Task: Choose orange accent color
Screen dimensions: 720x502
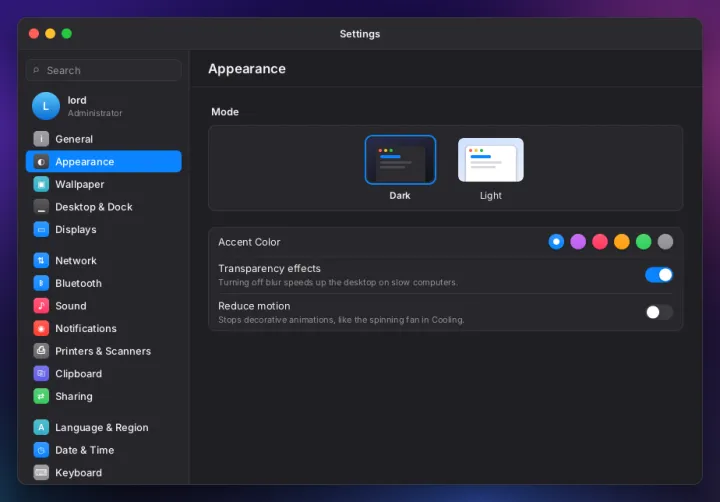Action: [x=622, y=242]
